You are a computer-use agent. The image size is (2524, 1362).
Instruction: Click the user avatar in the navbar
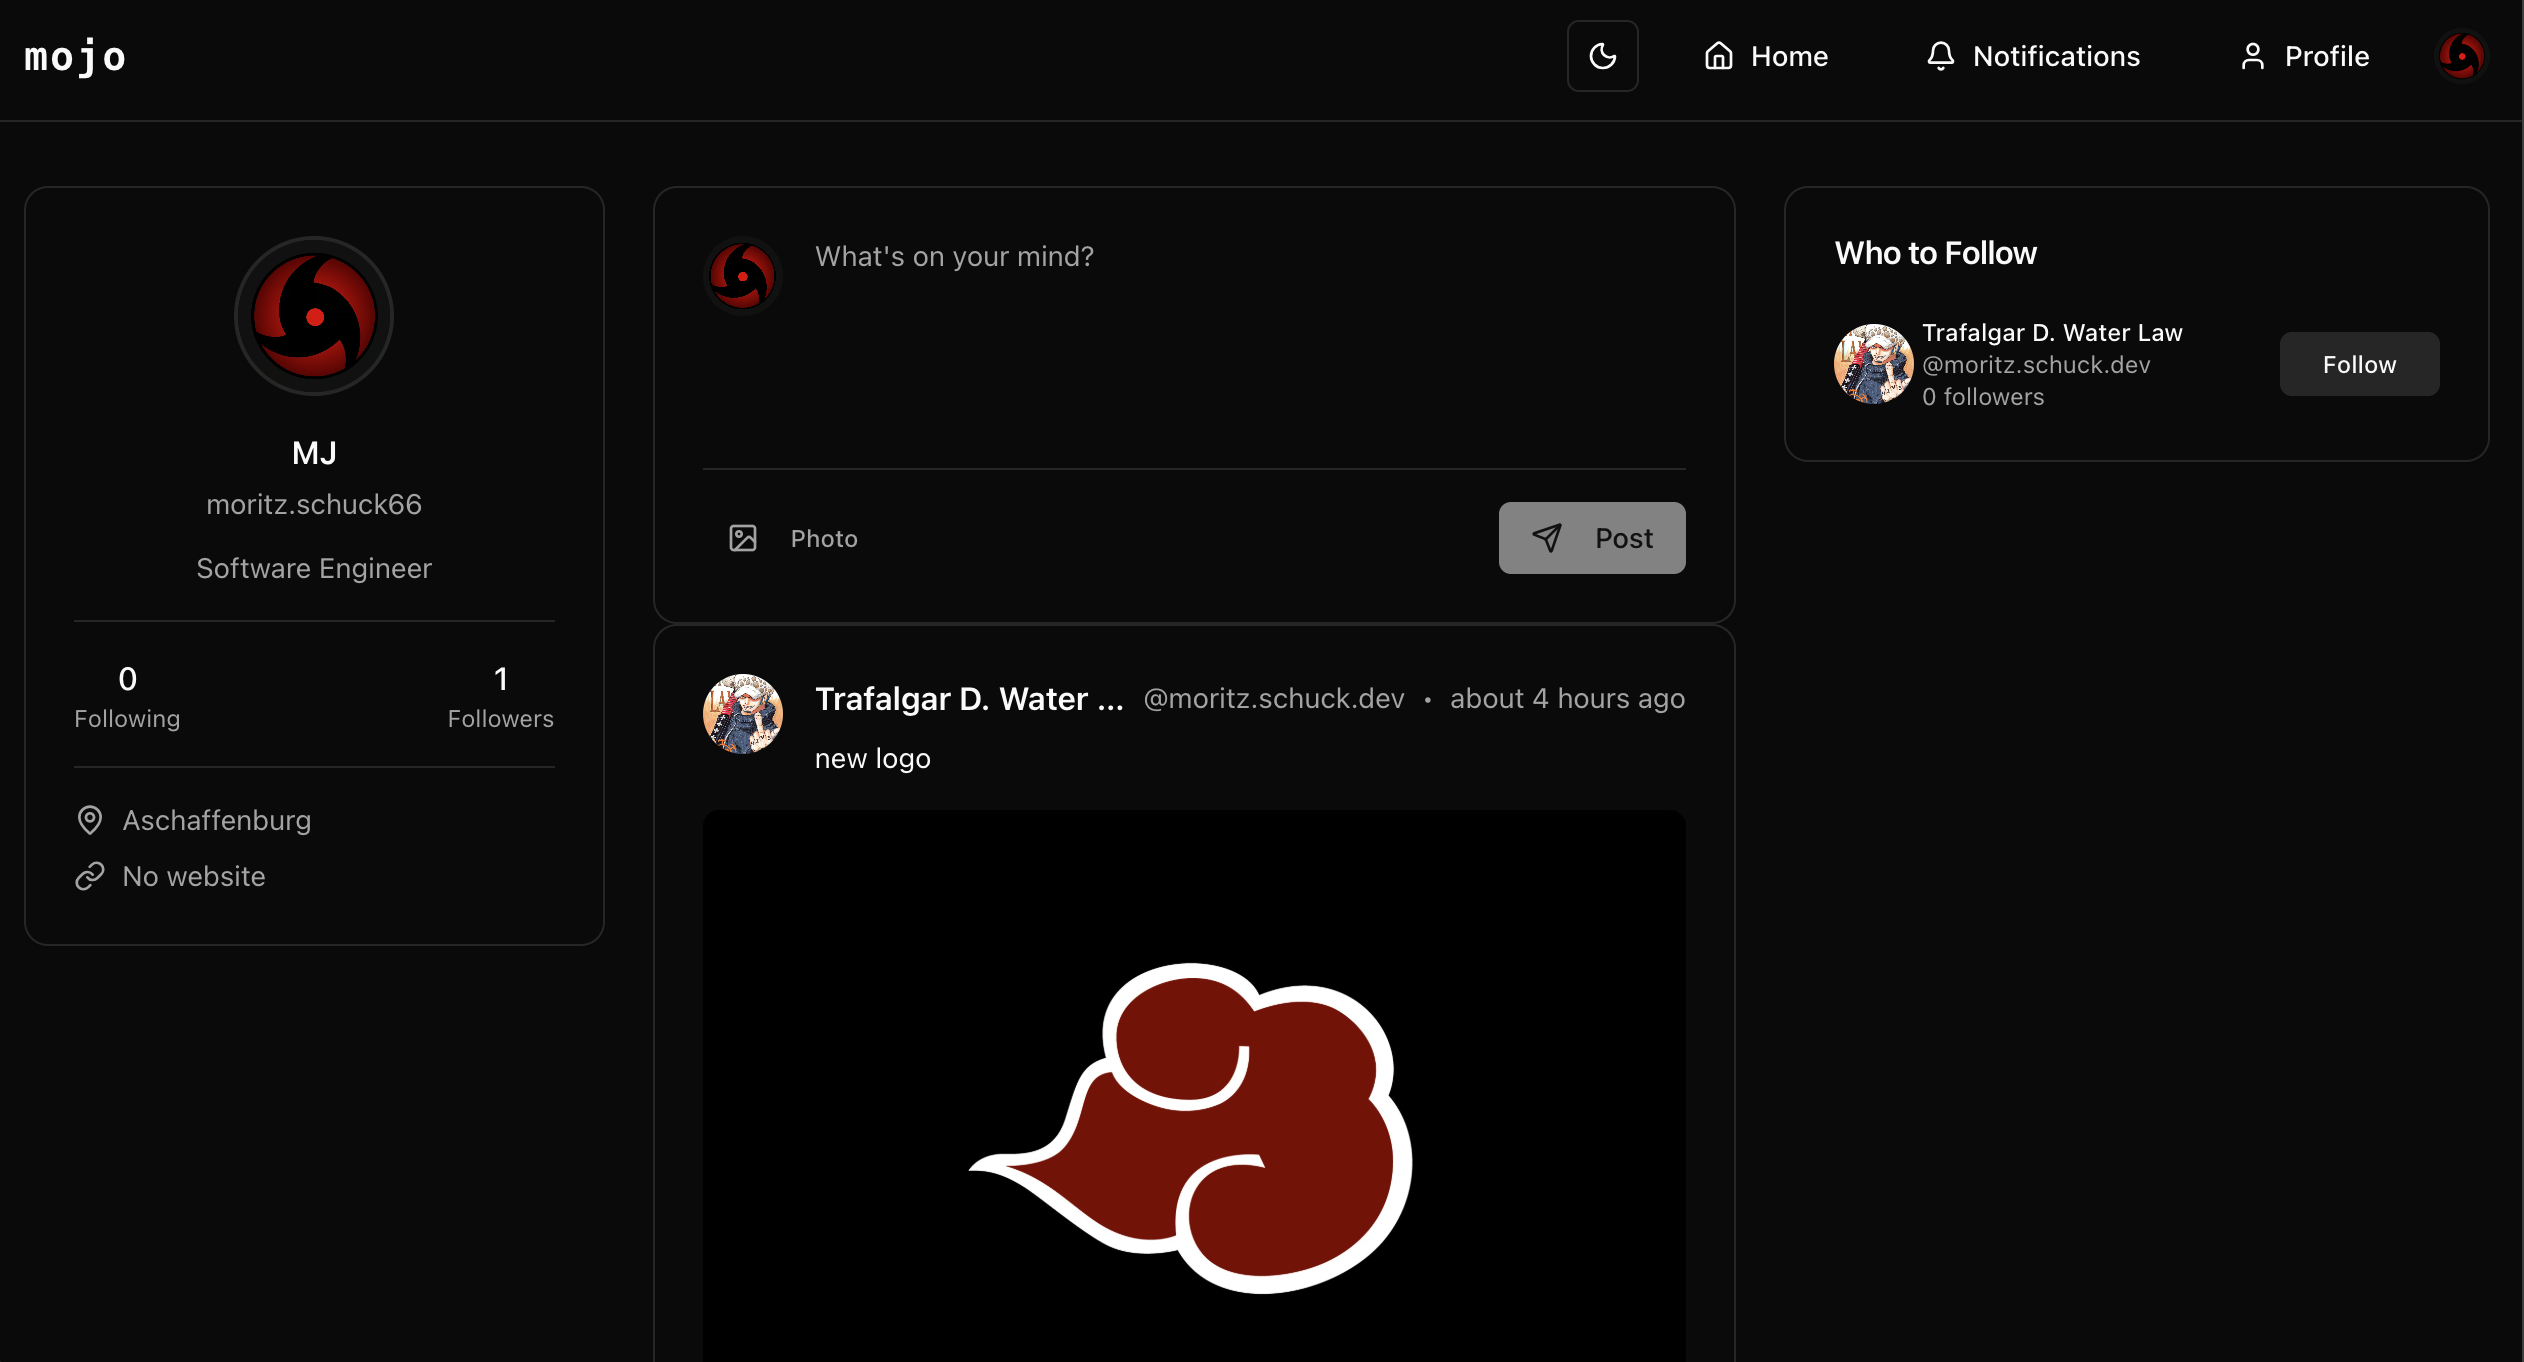2461,56
